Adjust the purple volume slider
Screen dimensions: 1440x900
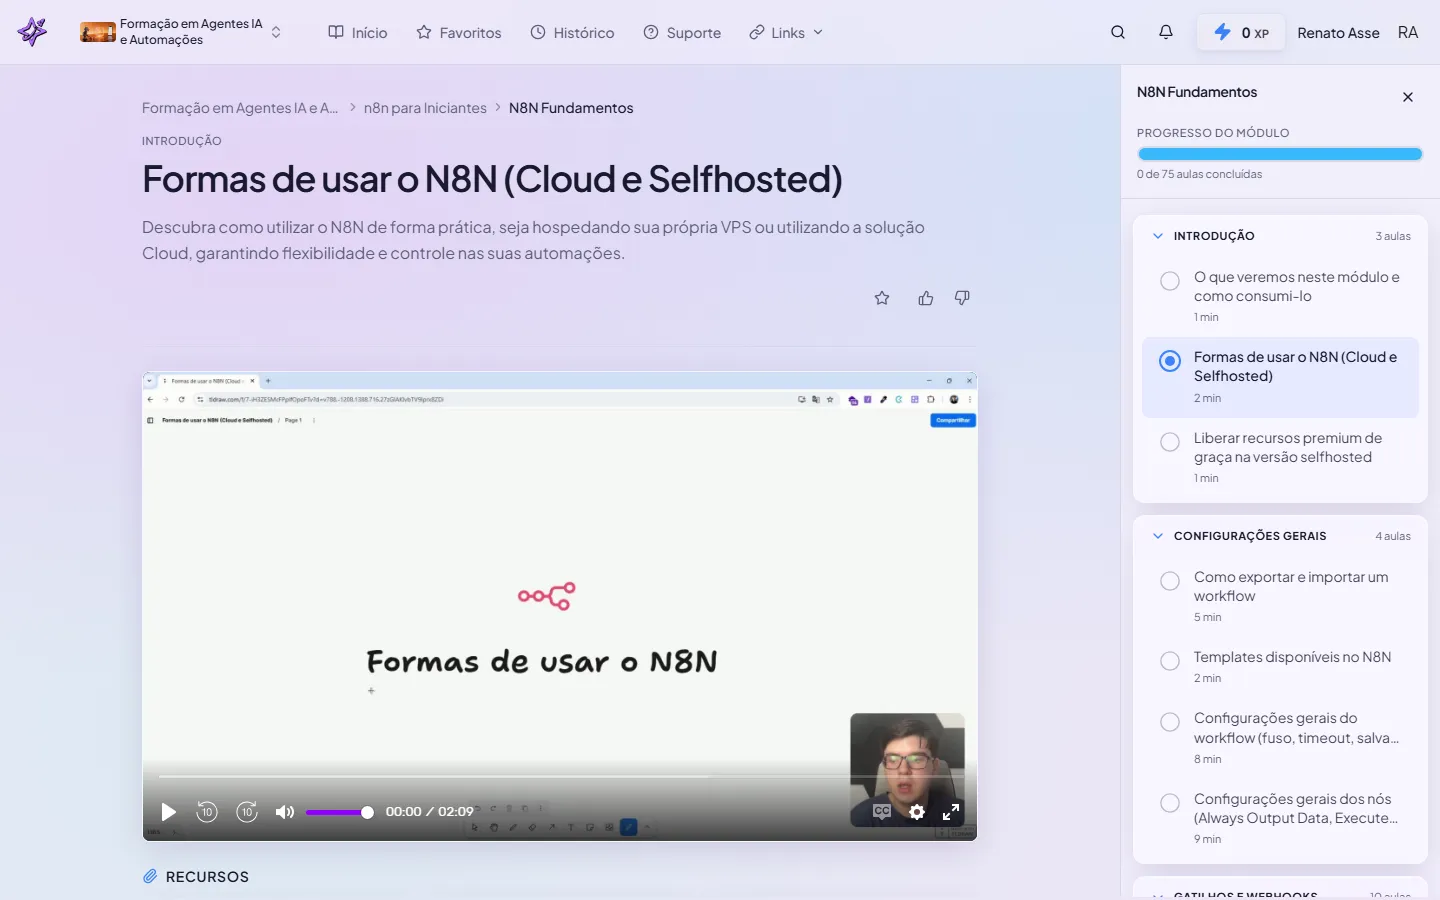click(x=340, y=812)
